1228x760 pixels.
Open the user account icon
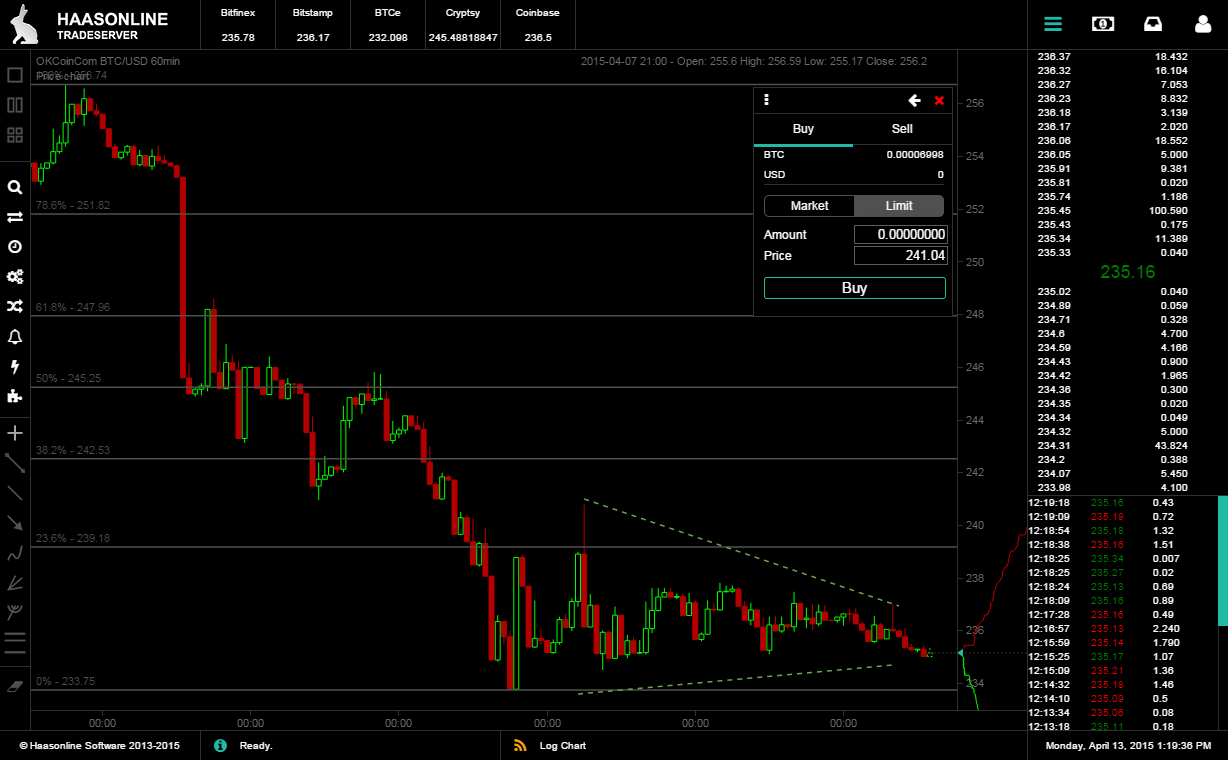click(x=1203, y=24)
